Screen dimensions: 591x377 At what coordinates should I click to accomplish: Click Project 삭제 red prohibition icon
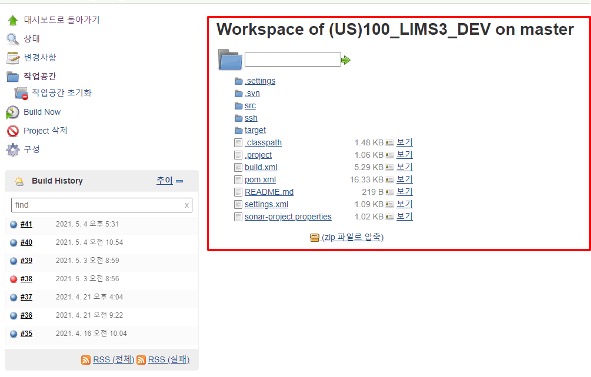13,131
